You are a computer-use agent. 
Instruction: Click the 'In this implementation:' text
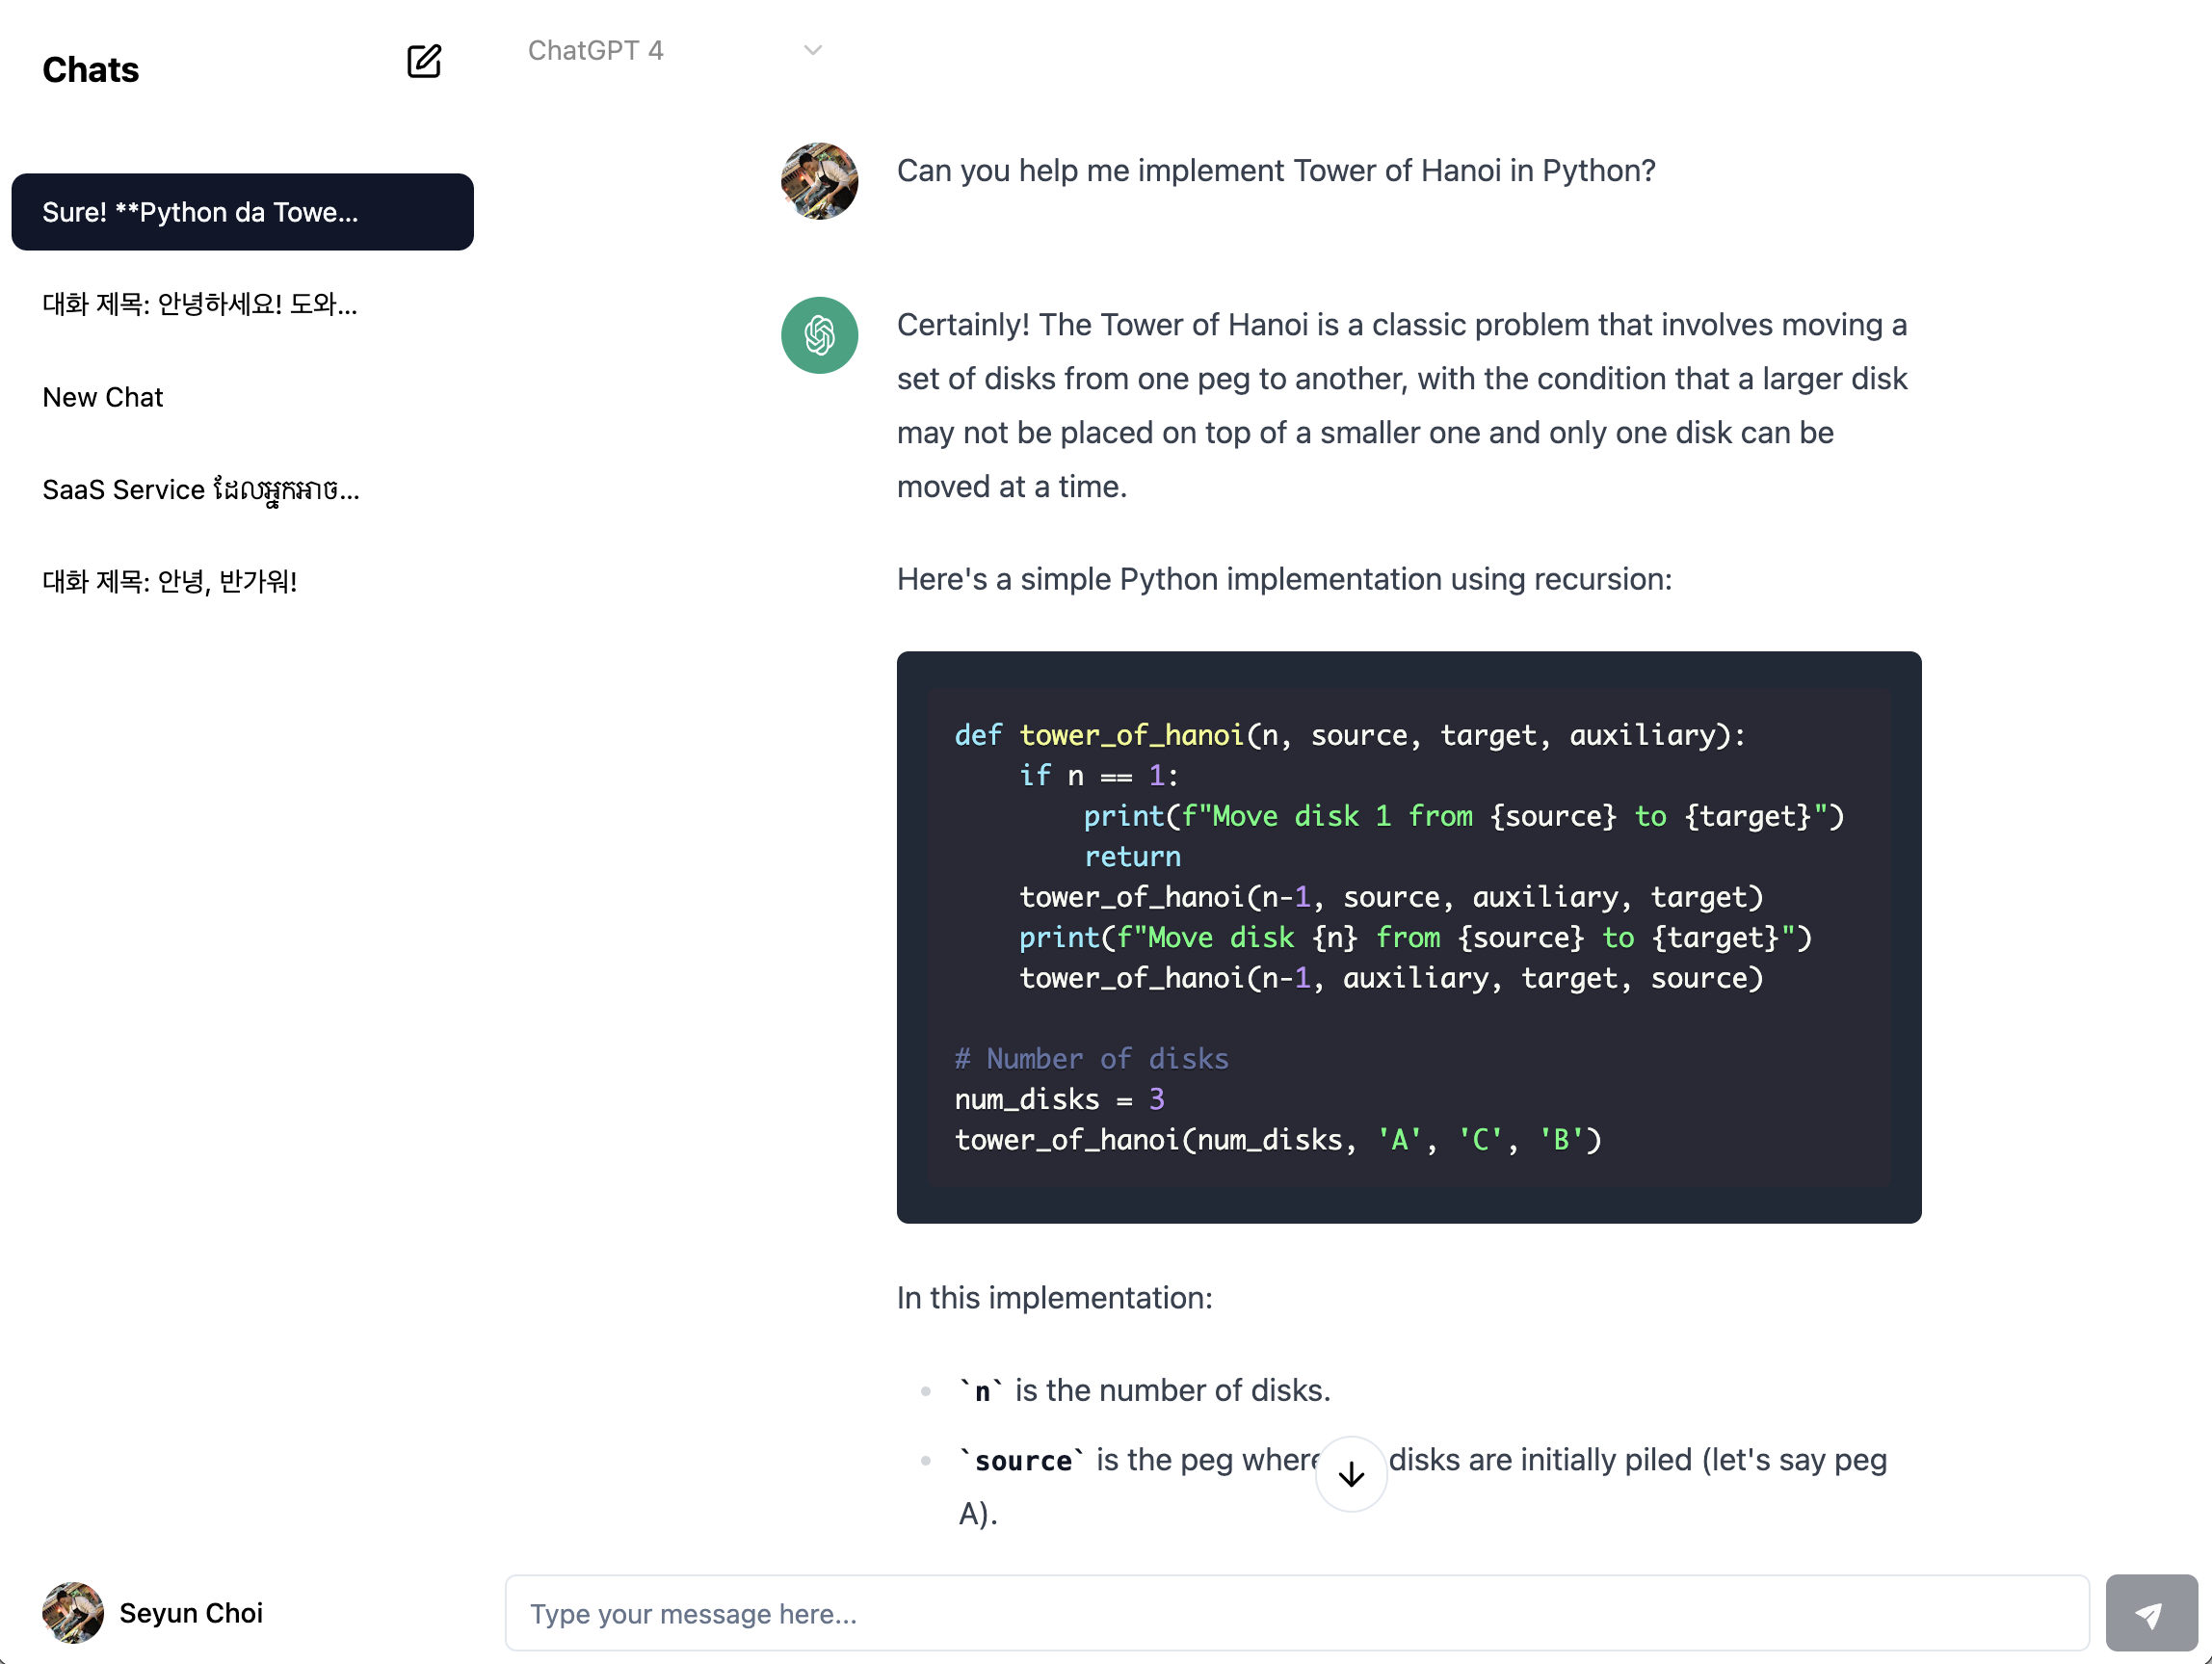pyautogui.click(x=1054, y=1298)
